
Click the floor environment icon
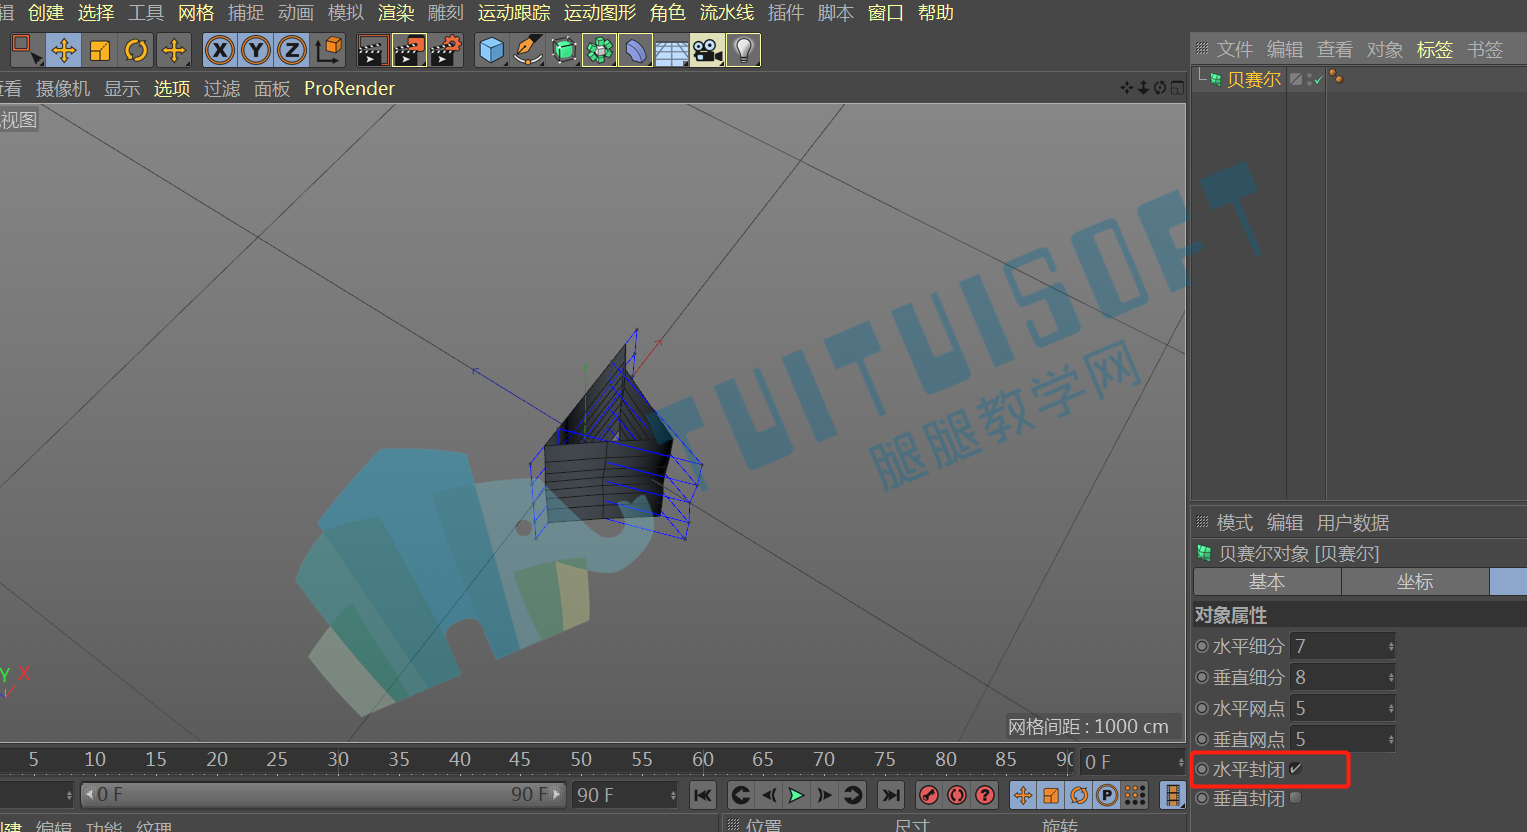pyautogui.click(x=671, y=50)
